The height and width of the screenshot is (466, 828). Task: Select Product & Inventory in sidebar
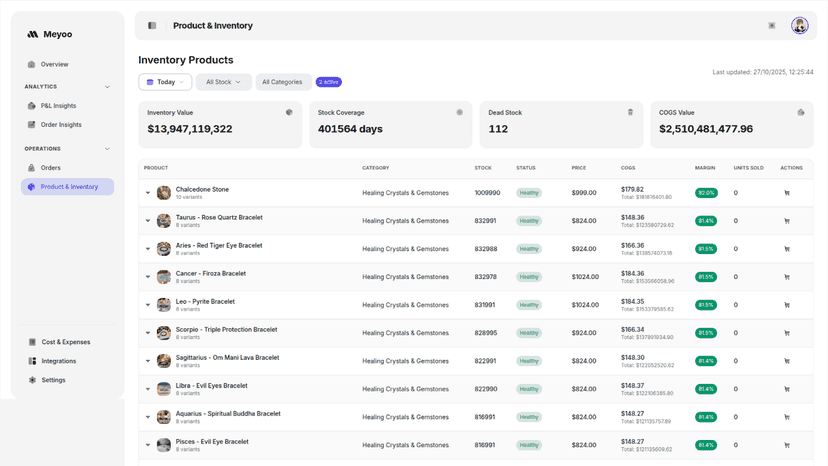pos(68,187)
